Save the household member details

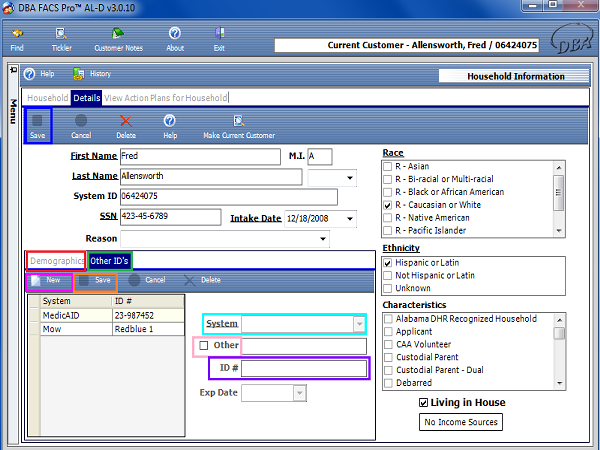tap(38, 126)
